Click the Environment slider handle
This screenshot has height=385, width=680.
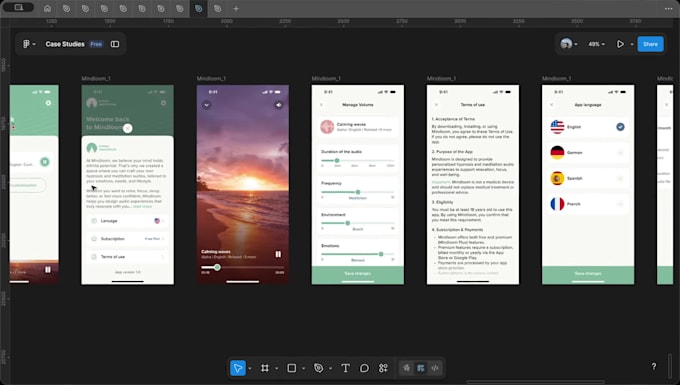pyautogui.click(x=347, y=223)
